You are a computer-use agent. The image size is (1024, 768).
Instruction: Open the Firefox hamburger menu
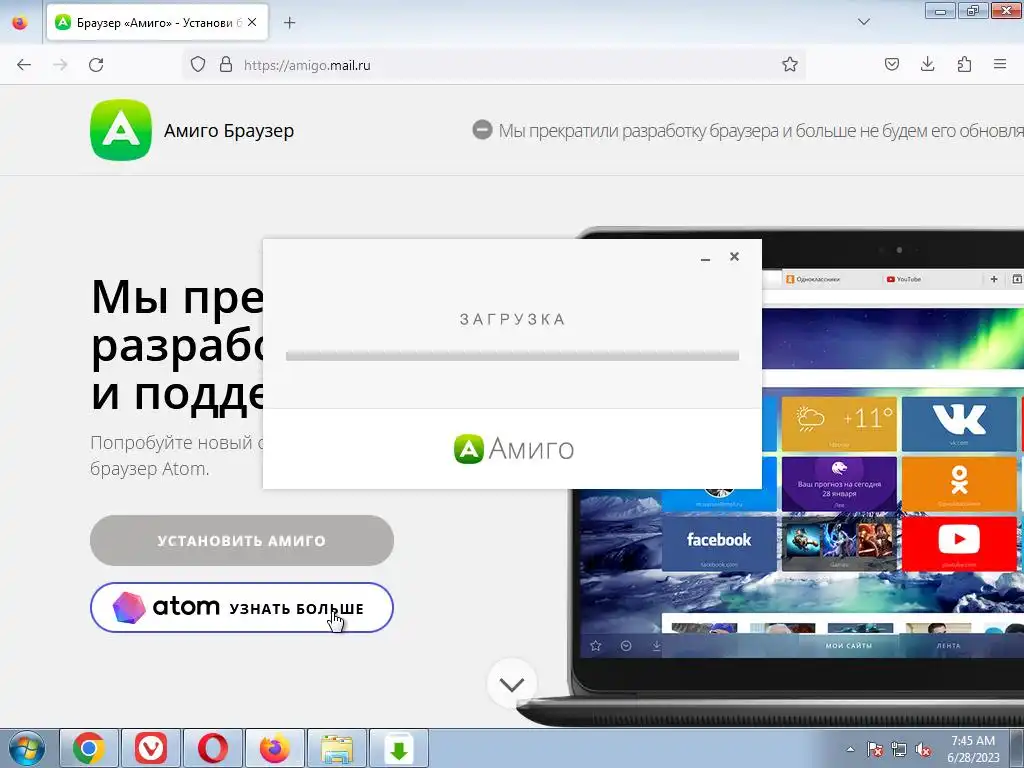[x=1000, y=65]
